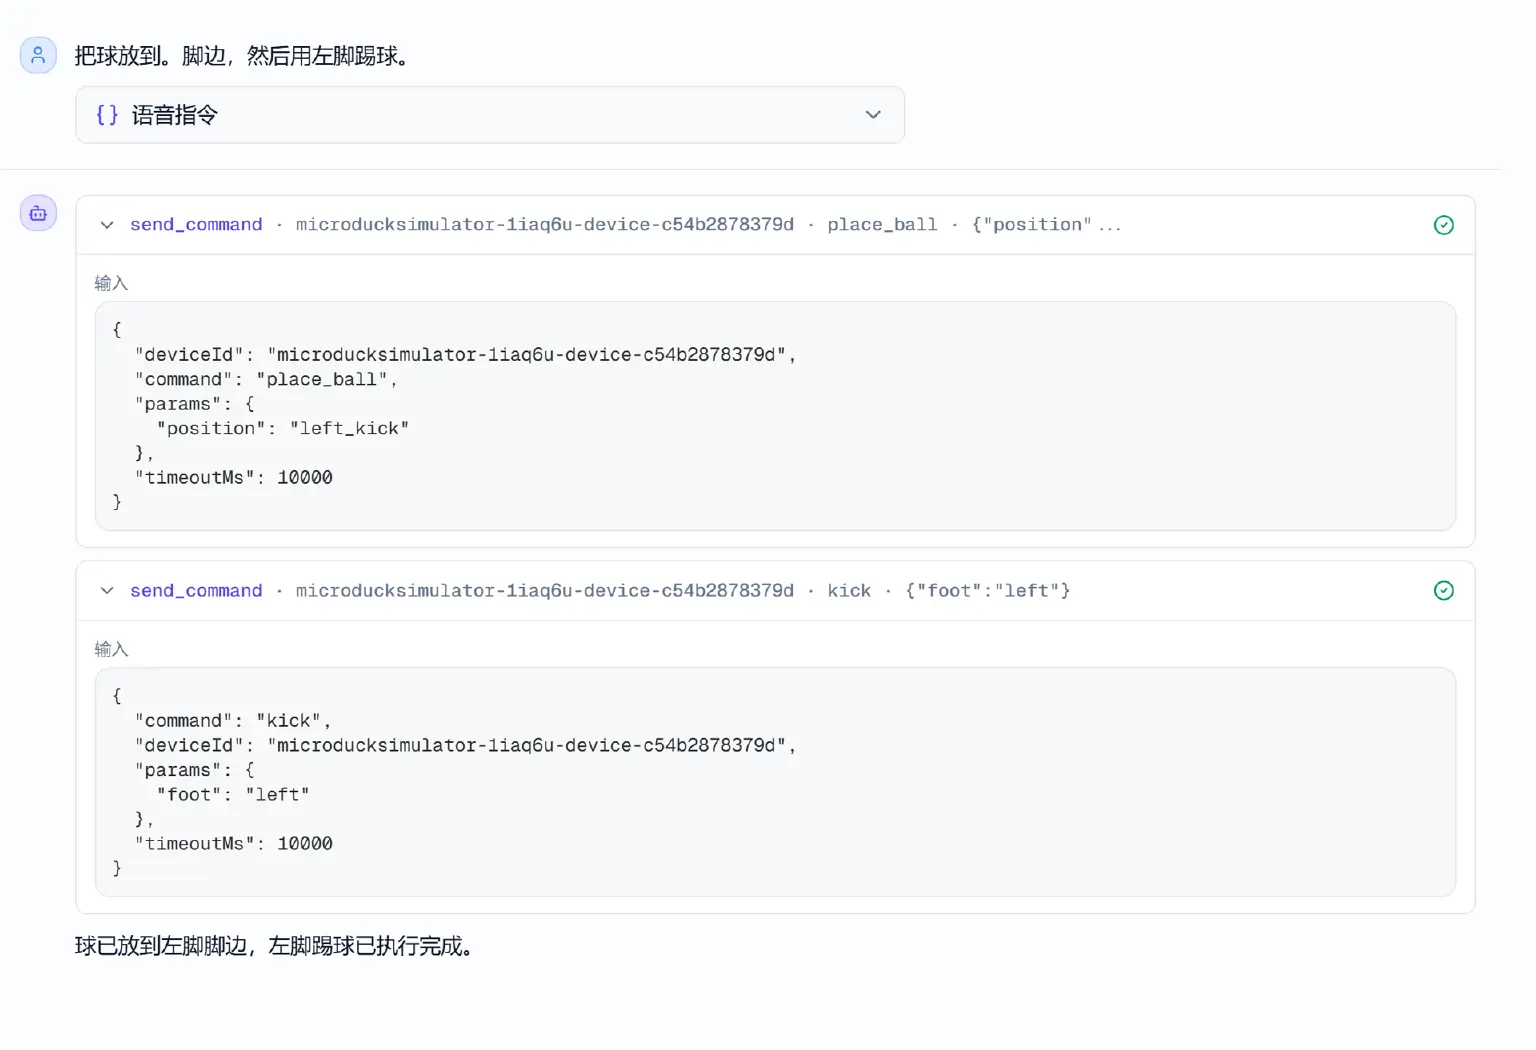Screen dimensions: 1536x1050
Task: Click the "command": "kick" JSON line
Action: click(x=233, y=720)
